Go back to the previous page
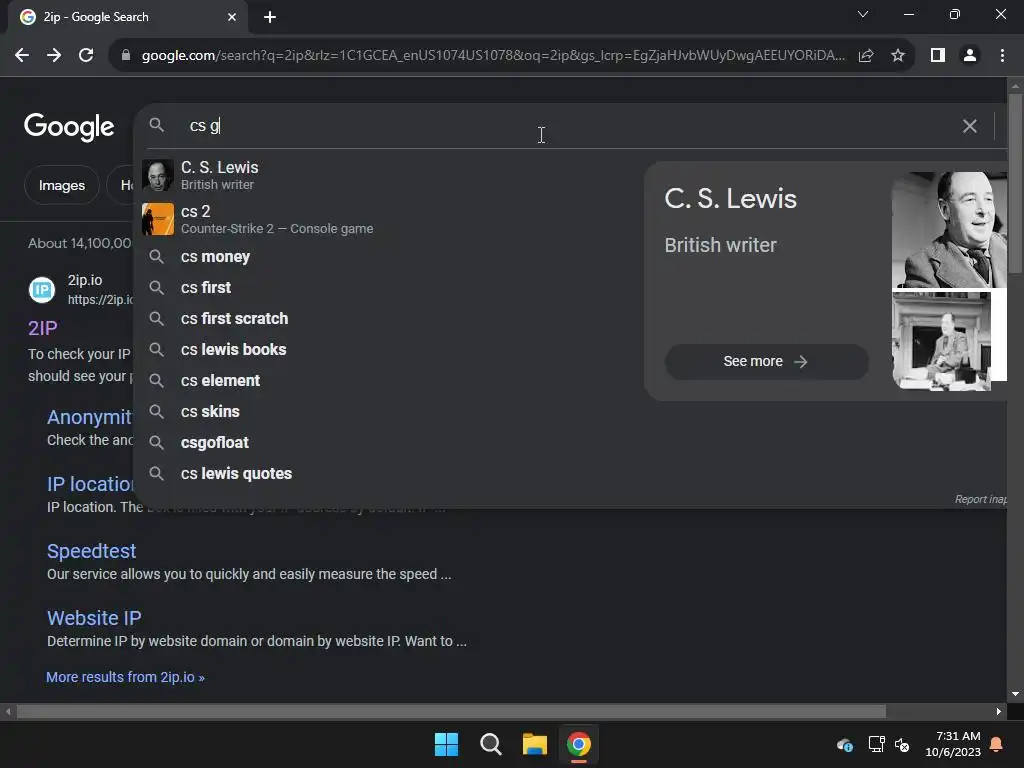 pos(22,56)
